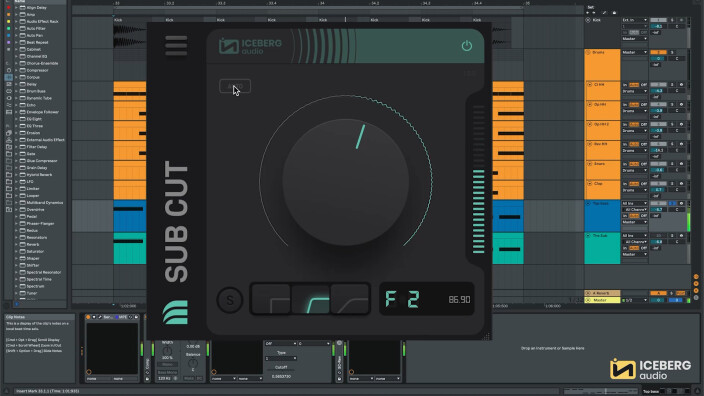Image resolution: width=704 pixels, height=396 pixels.
Task: Click the red collection color tag
Action: 9,8
